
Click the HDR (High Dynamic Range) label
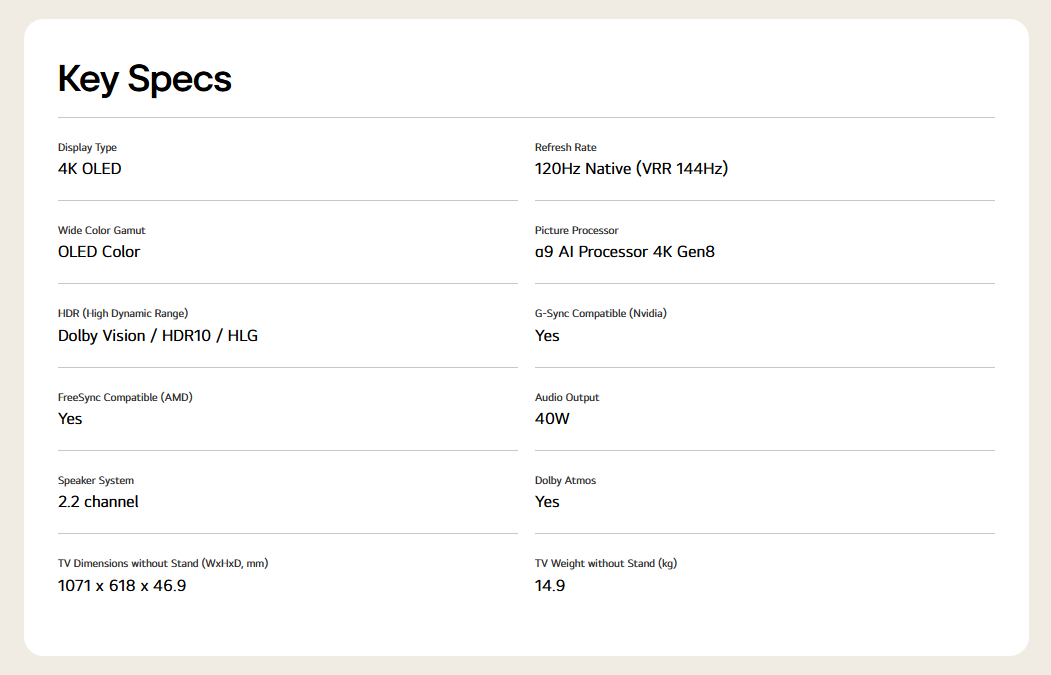pos(123,313)
